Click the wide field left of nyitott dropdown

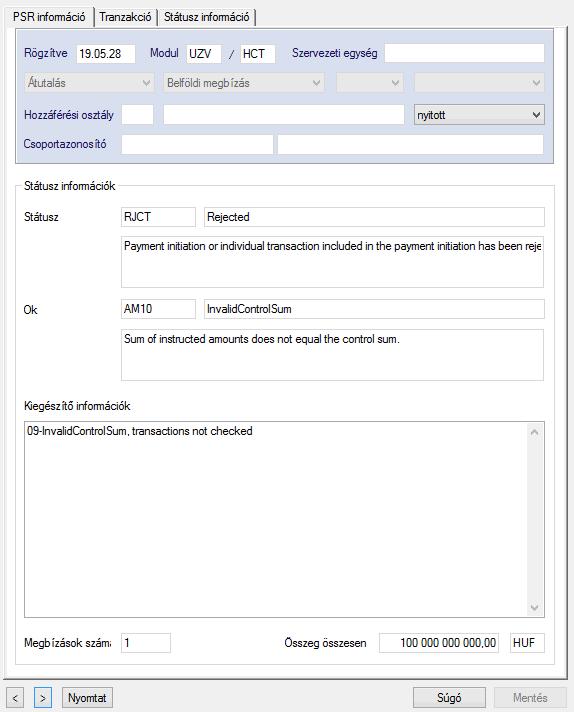pyautogui.click(x=284, y=114)
